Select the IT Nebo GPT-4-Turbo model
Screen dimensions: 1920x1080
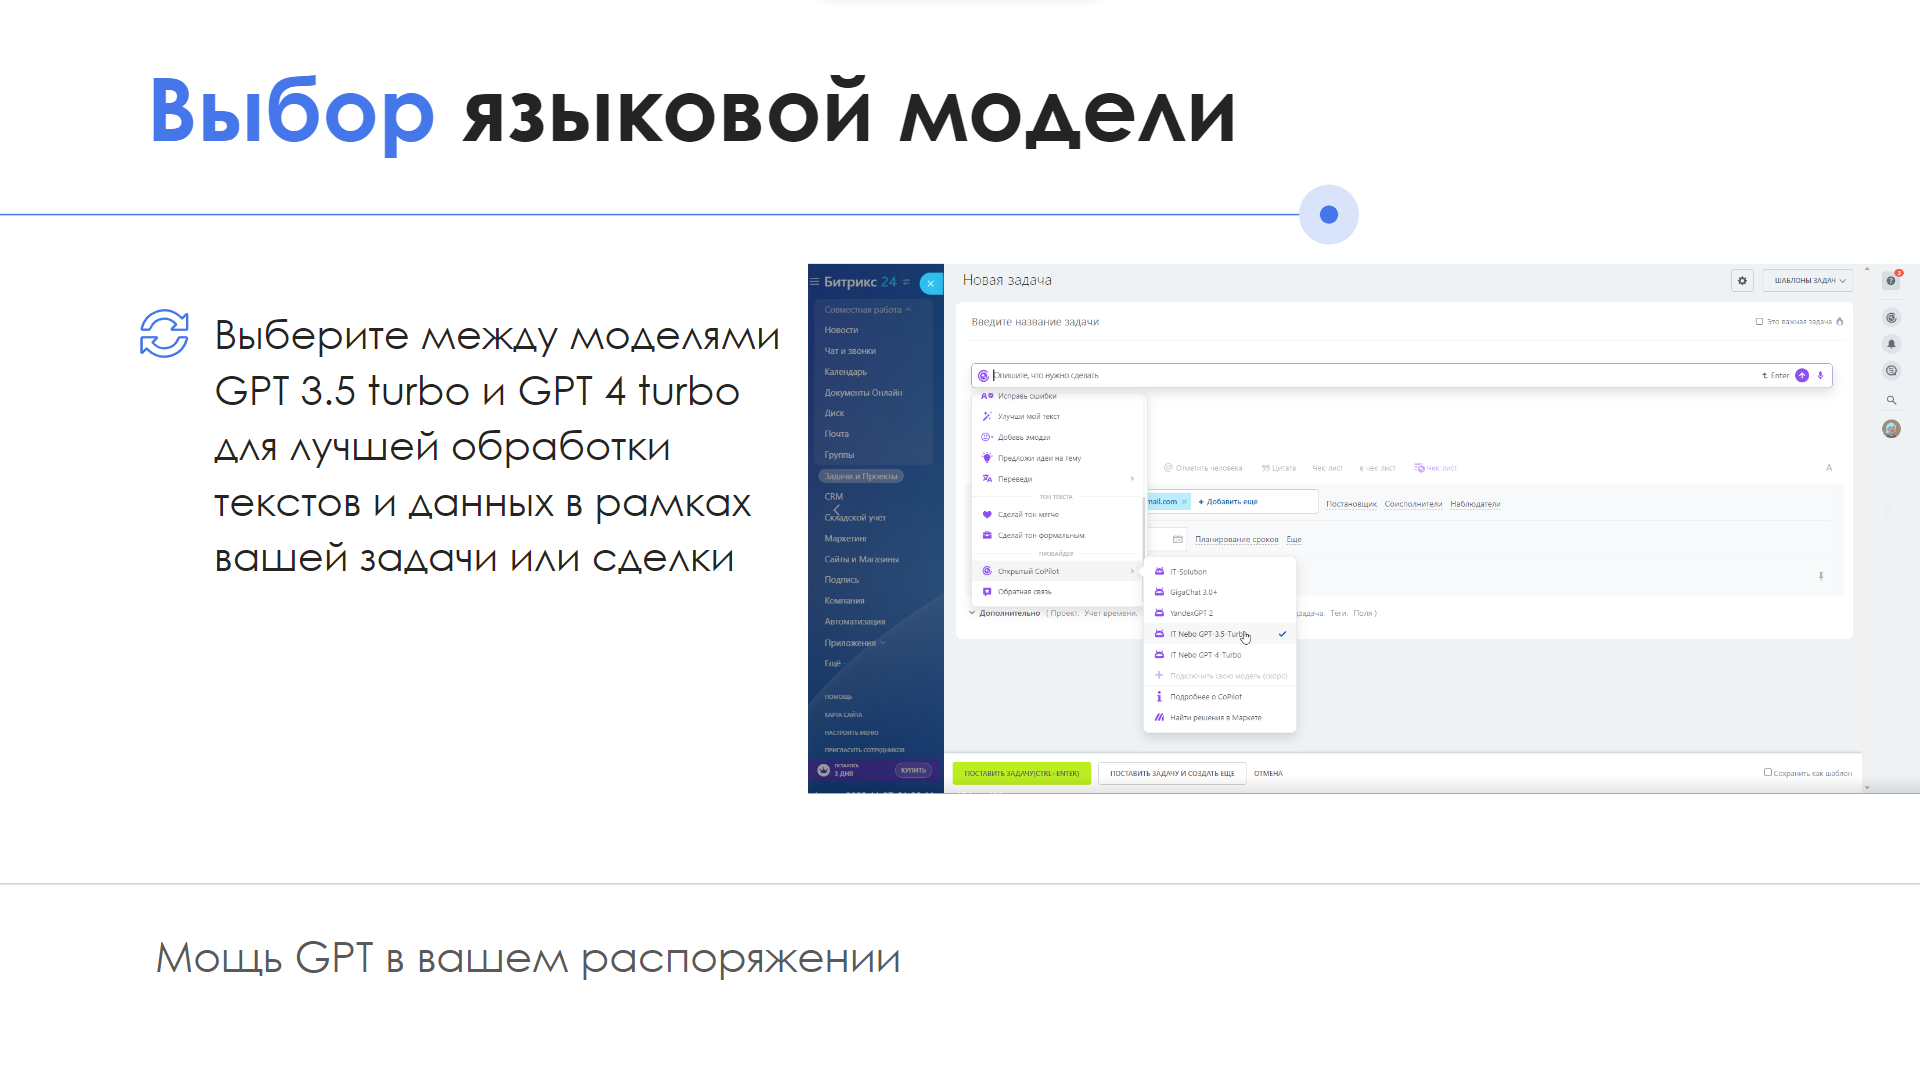pos(1205,655)
